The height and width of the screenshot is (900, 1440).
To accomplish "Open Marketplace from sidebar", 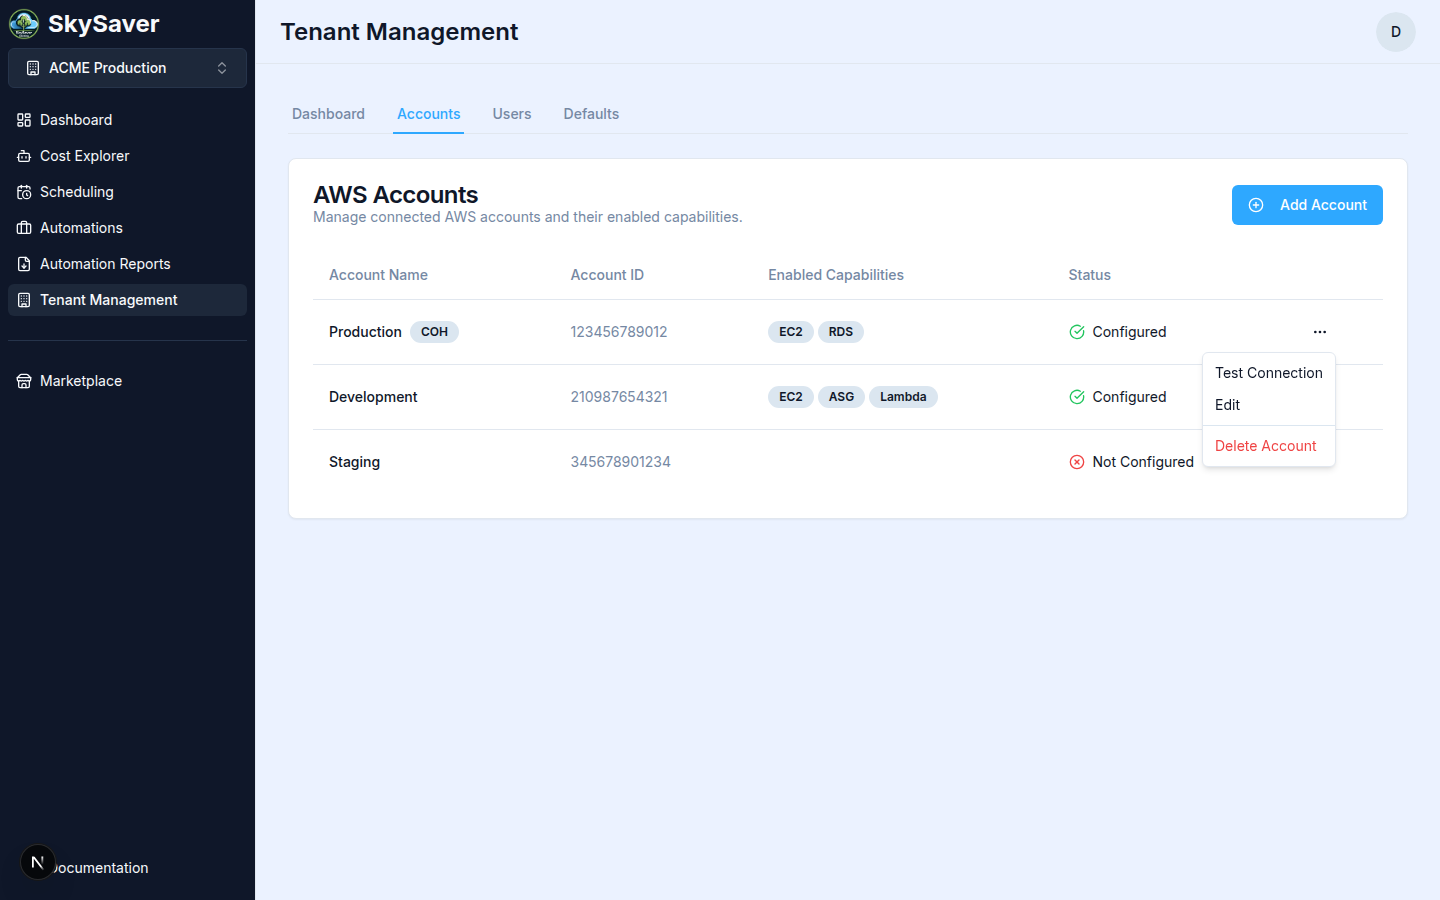I will 127,381.
